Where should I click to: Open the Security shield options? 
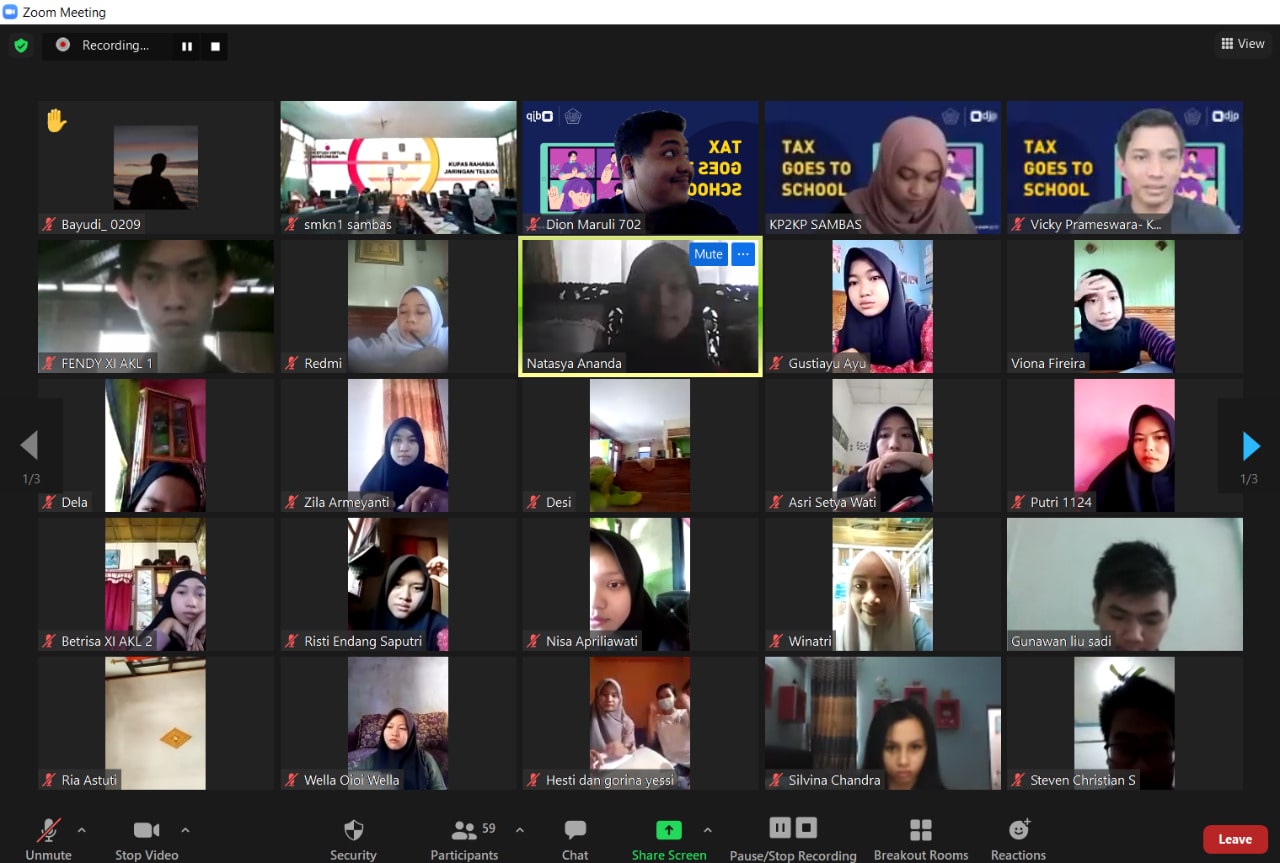[x=353, y=839]
